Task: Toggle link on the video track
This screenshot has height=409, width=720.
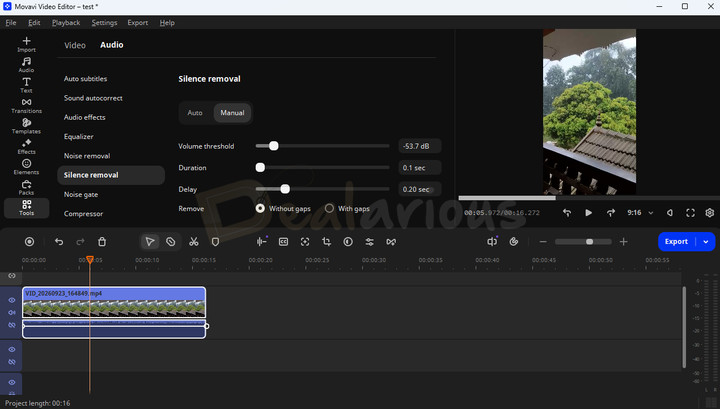Action: coord(12,325)
